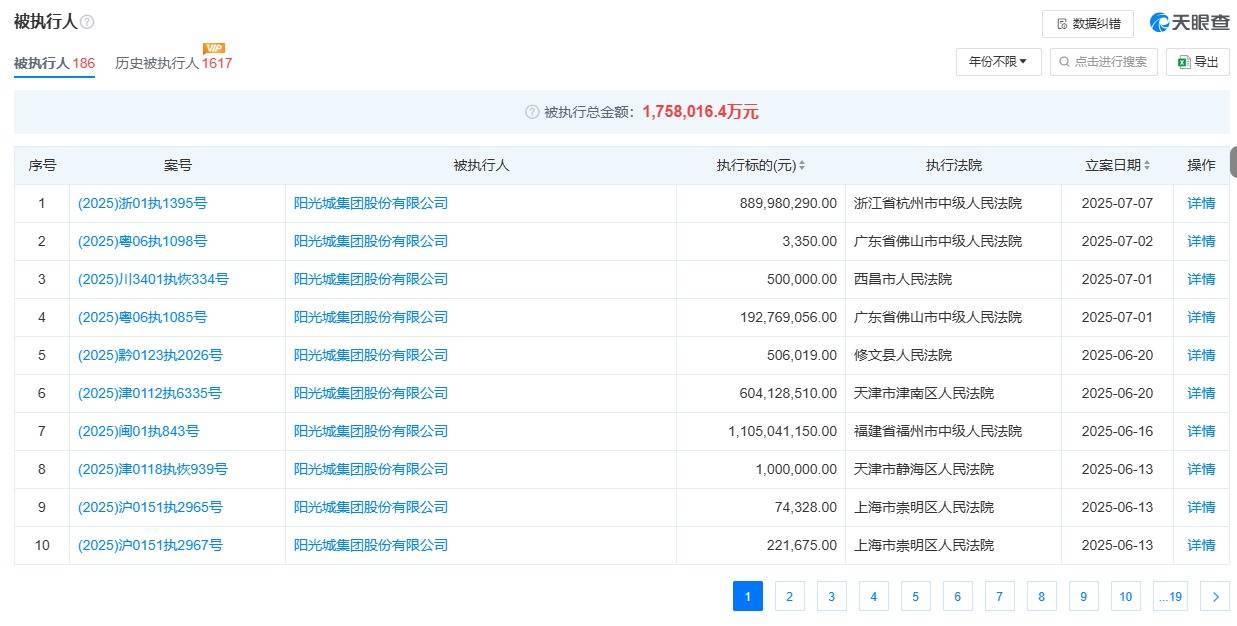Viewport: 1237px width, 626px height.
Task: Click the 导出 export button
Action: 1198,62
